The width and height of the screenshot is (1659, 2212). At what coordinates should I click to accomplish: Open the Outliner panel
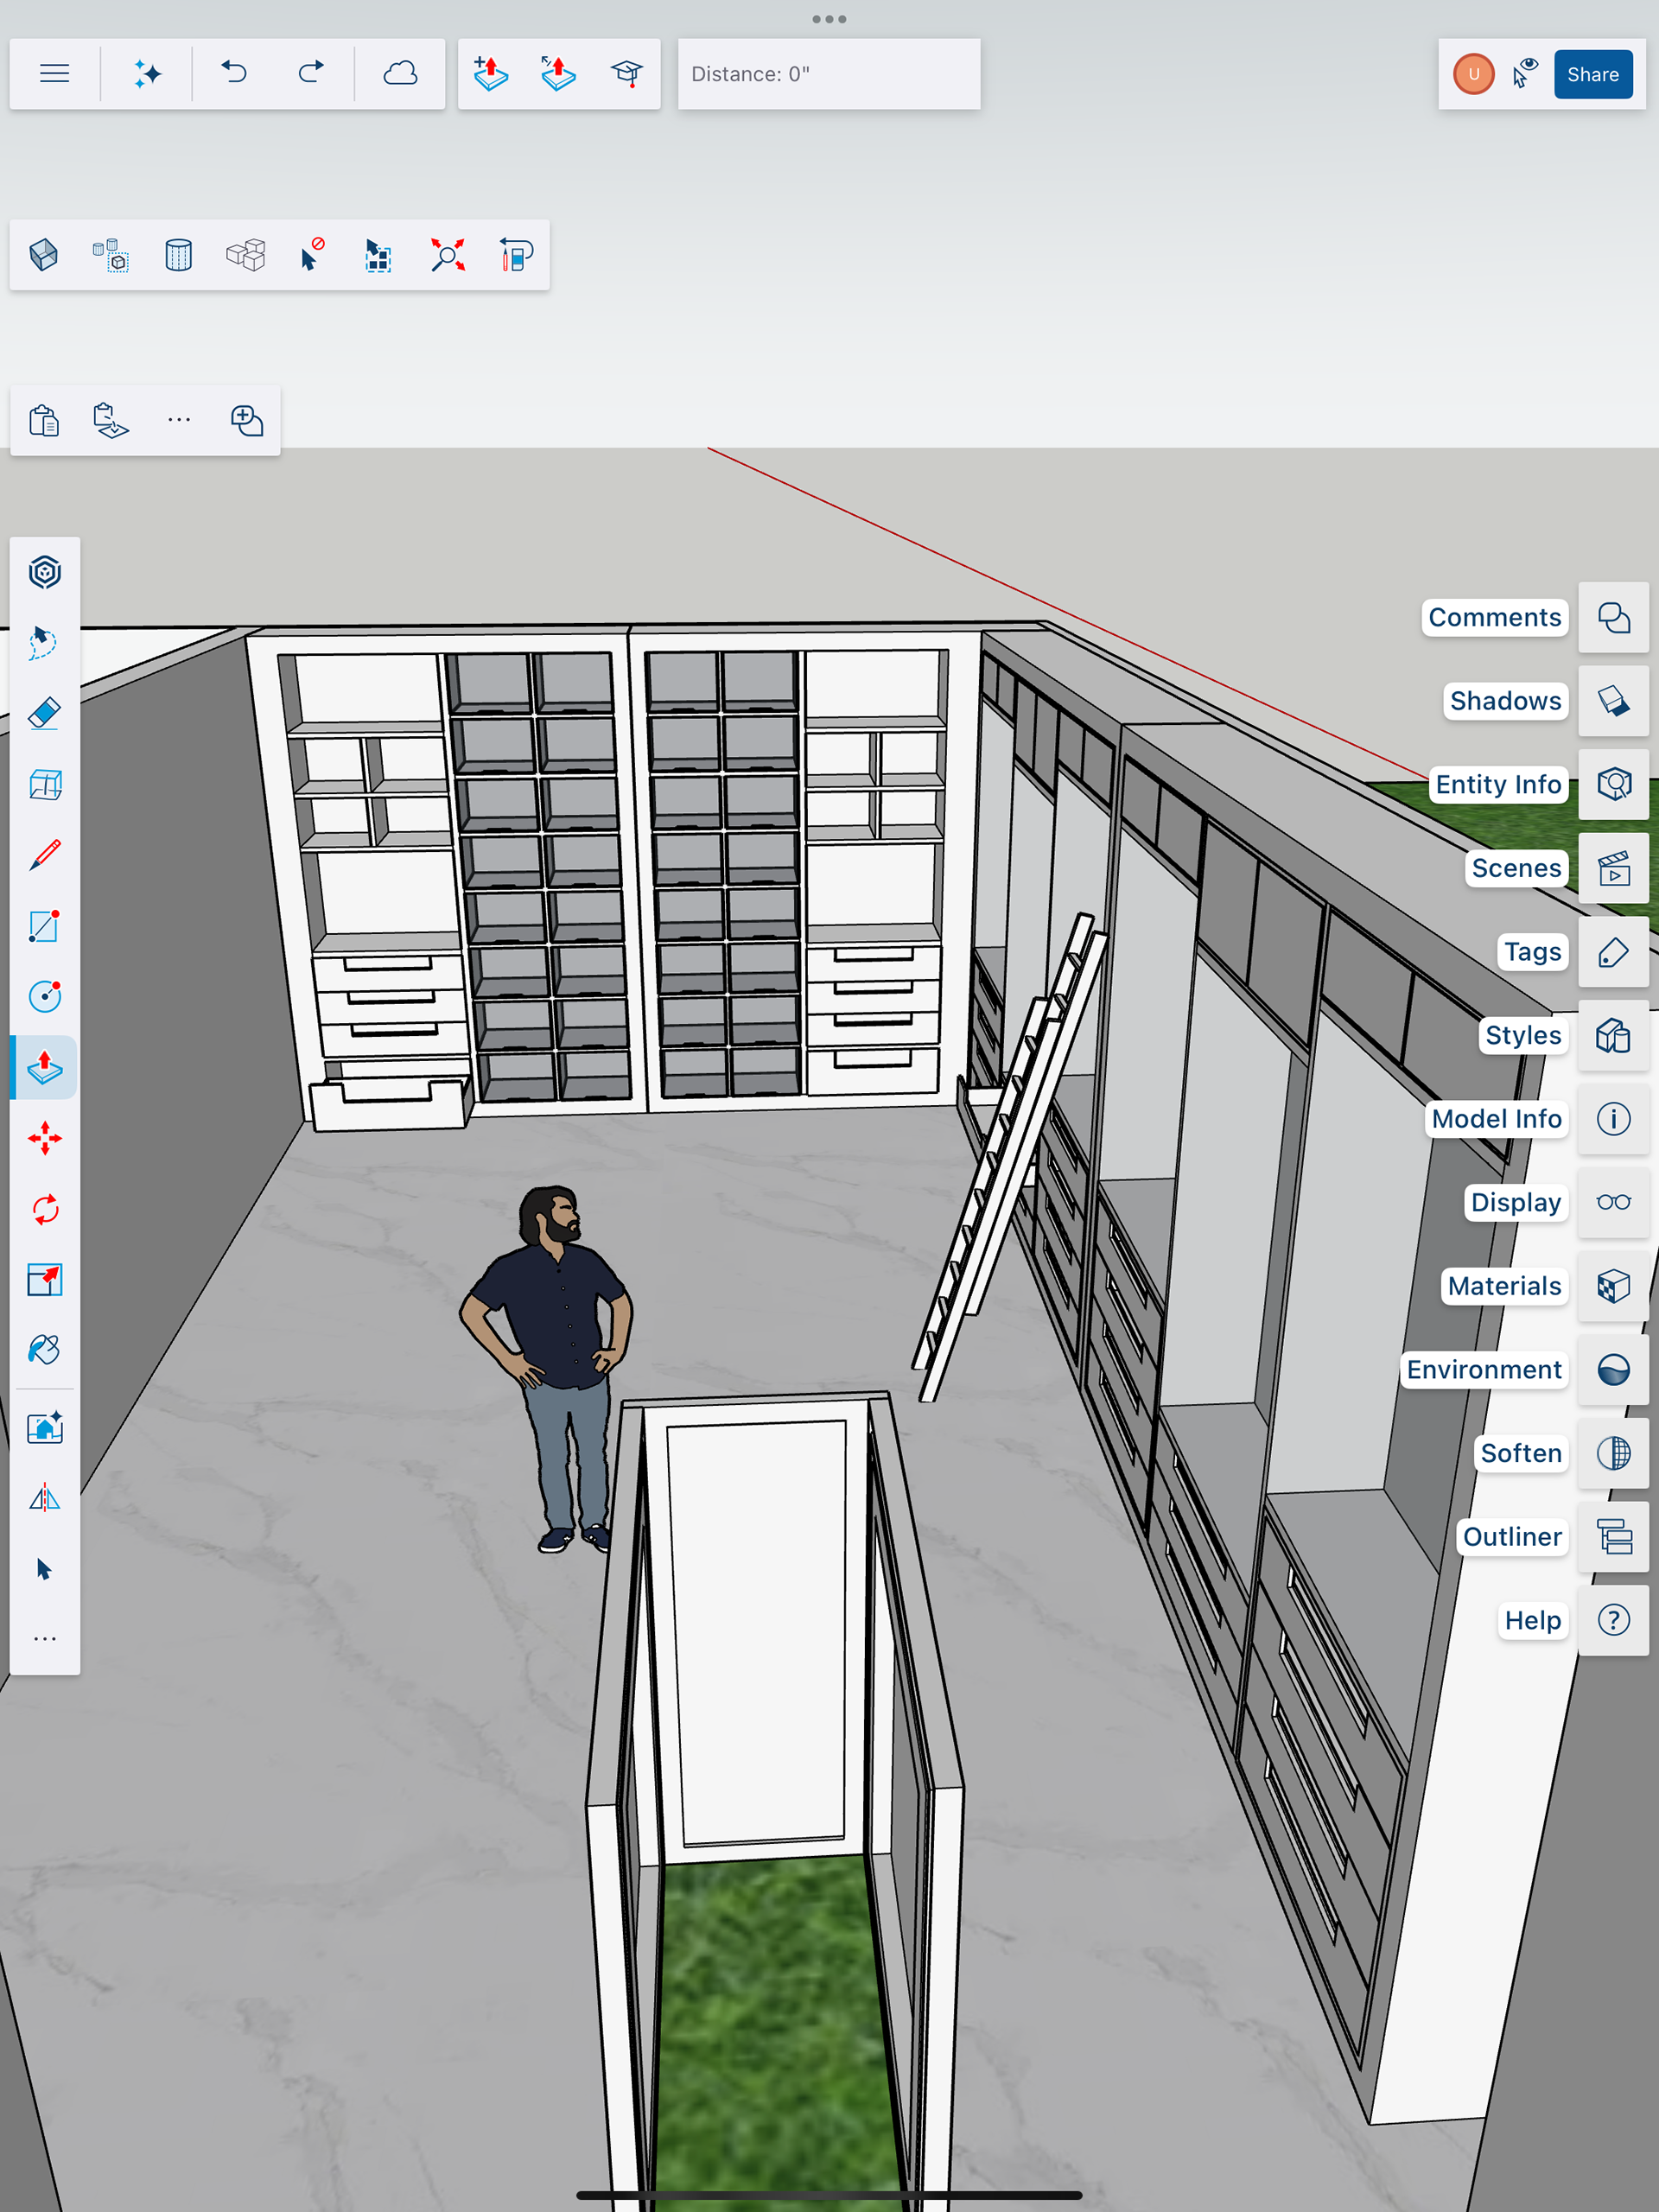pyautogui.click(x=1612, y=1537)
